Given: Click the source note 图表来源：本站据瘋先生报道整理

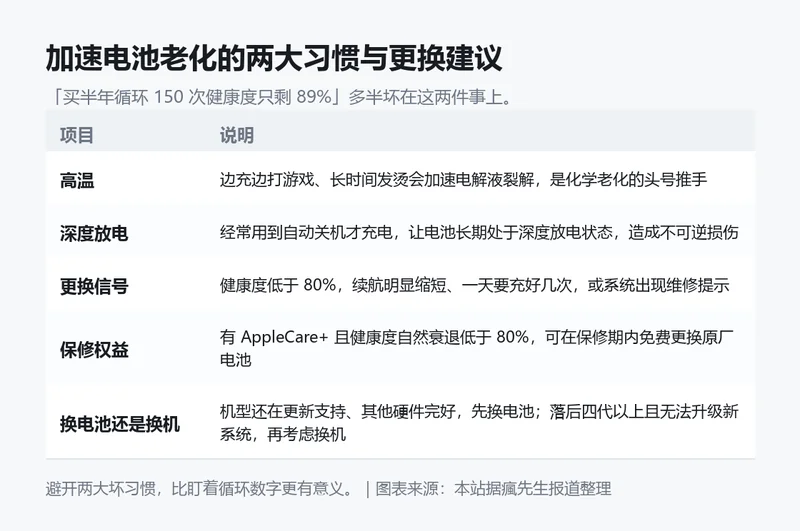Looking at the screenshot, I should [493, 489].
